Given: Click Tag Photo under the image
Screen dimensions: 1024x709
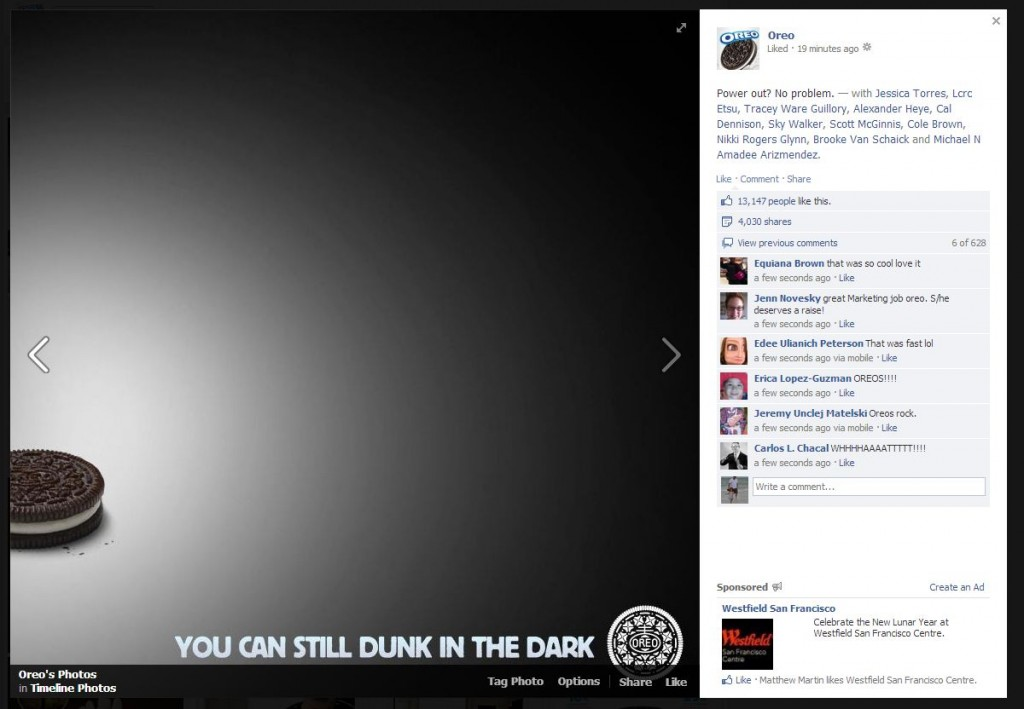Looking at the screenshot, I should (515, 681).
